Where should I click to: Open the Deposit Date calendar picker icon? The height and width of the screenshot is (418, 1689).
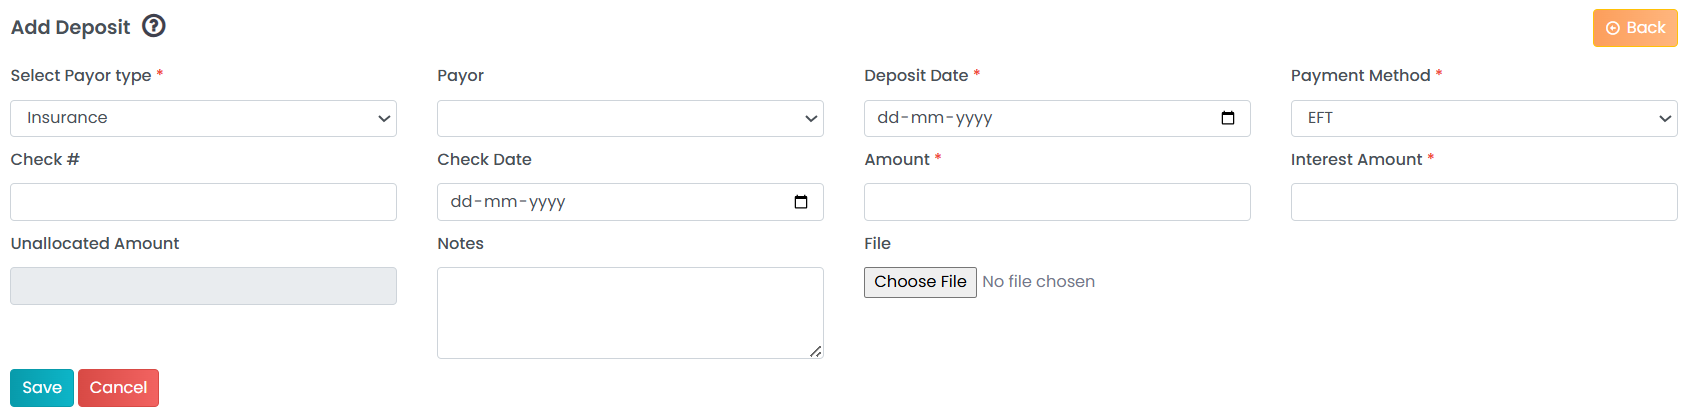tap(1228, 118)
